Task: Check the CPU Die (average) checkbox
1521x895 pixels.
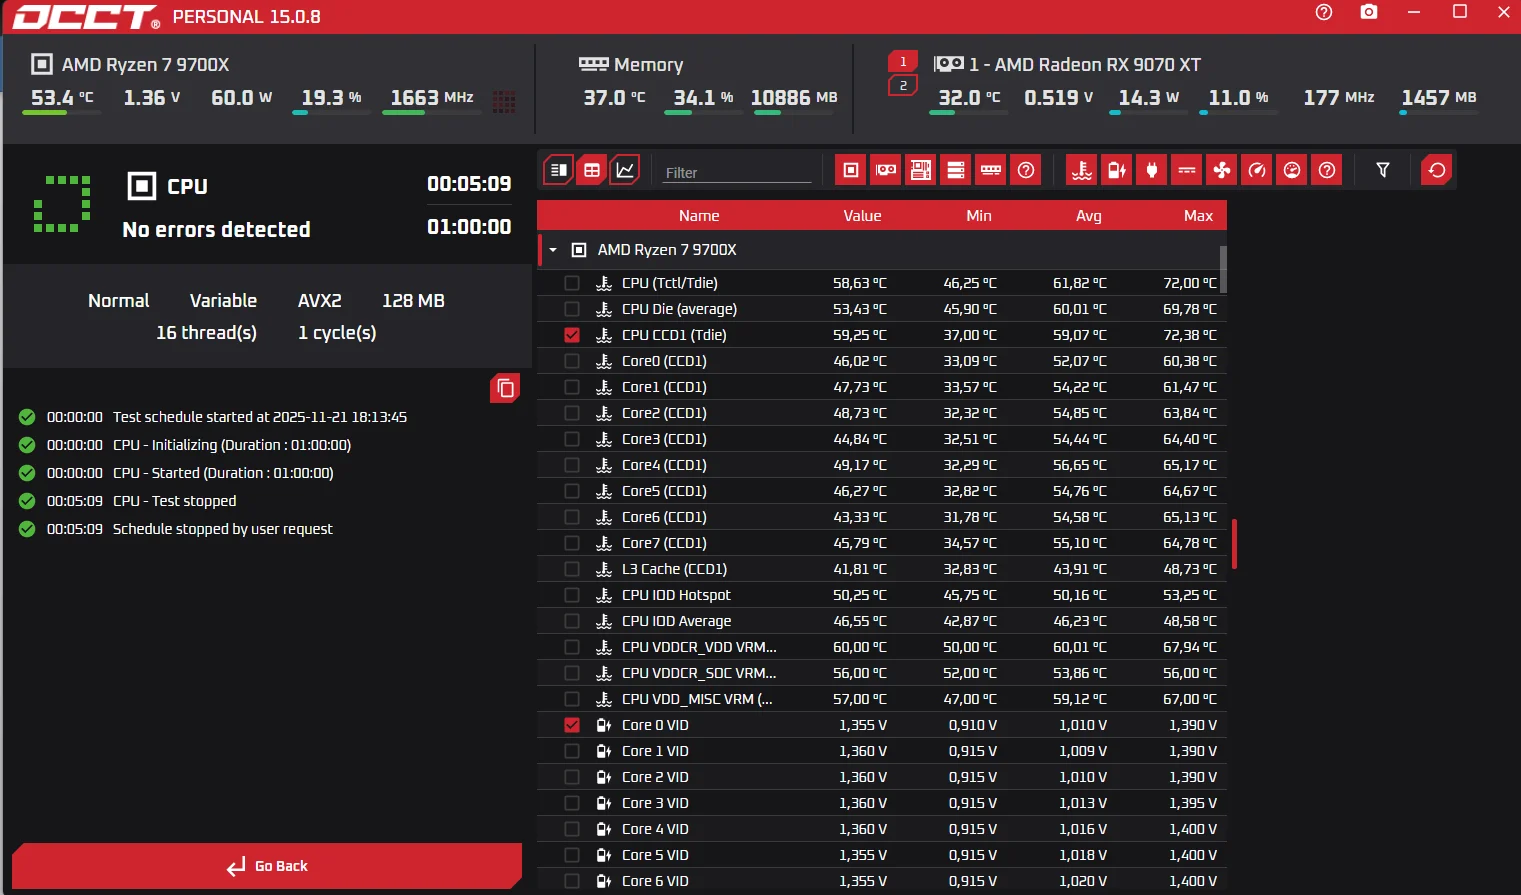Action: (572, 309)
